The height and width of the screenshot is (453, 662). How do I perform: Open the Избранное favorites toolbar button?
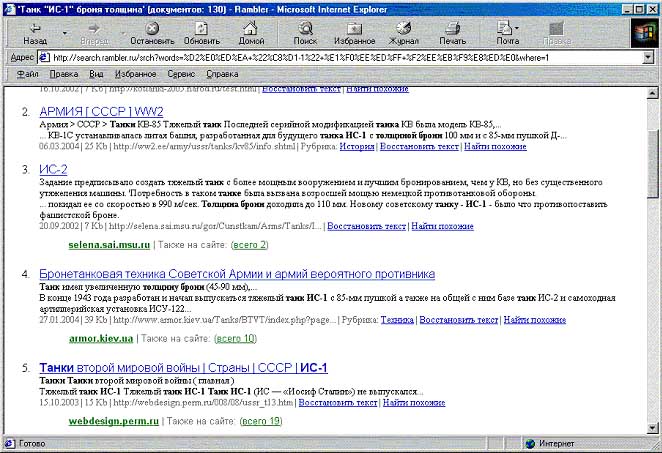[354, 34]
